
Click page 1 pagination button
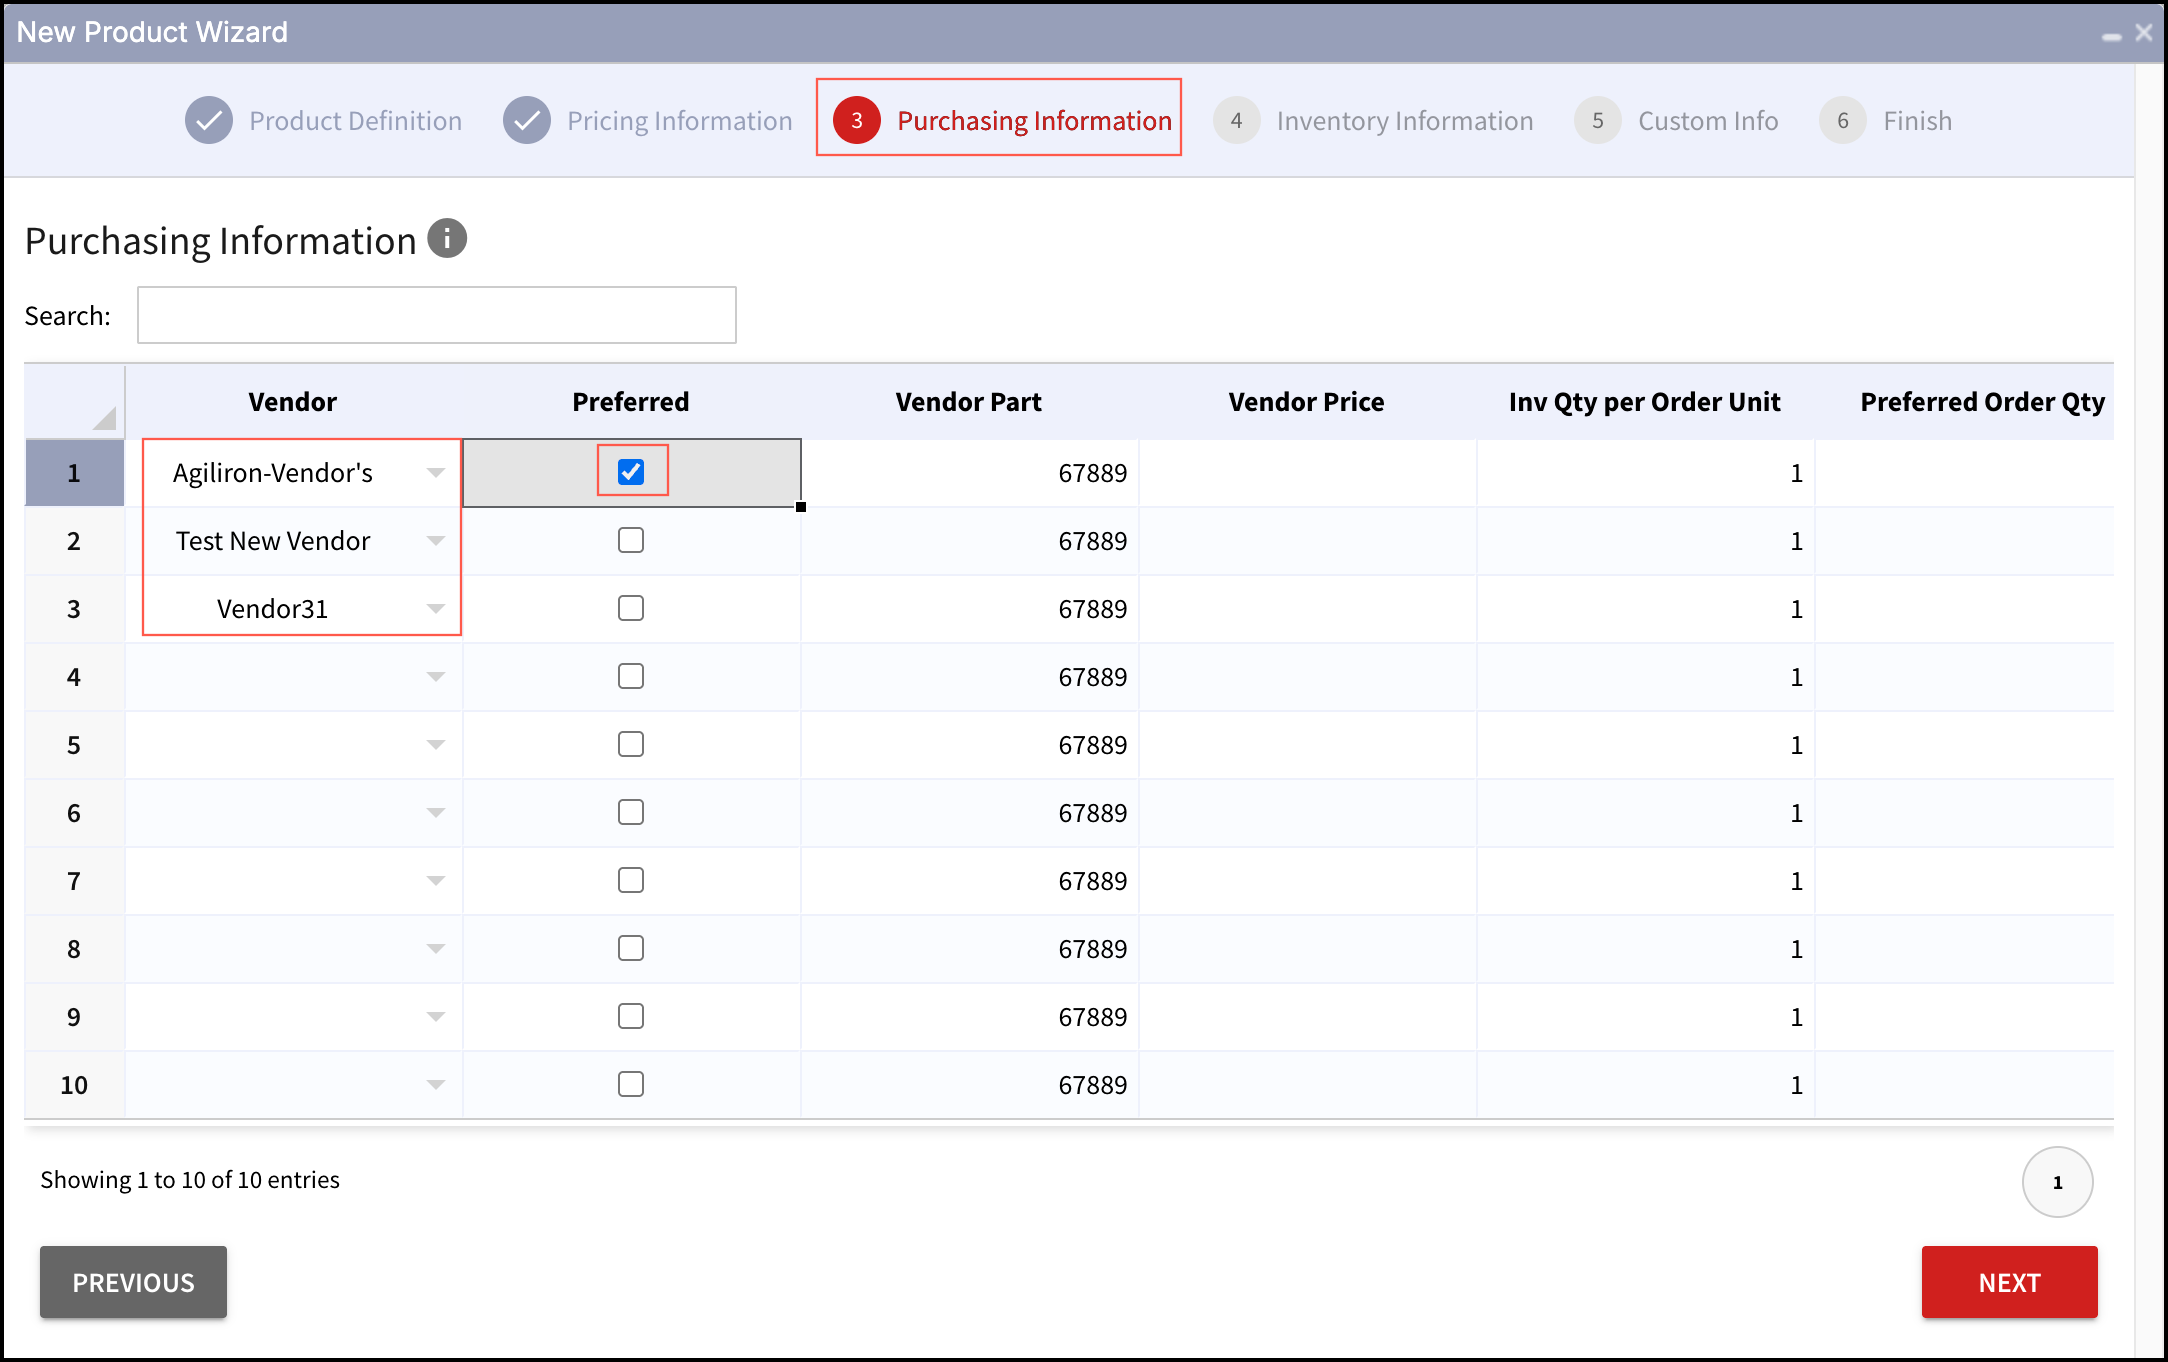pos(2057,1182)
